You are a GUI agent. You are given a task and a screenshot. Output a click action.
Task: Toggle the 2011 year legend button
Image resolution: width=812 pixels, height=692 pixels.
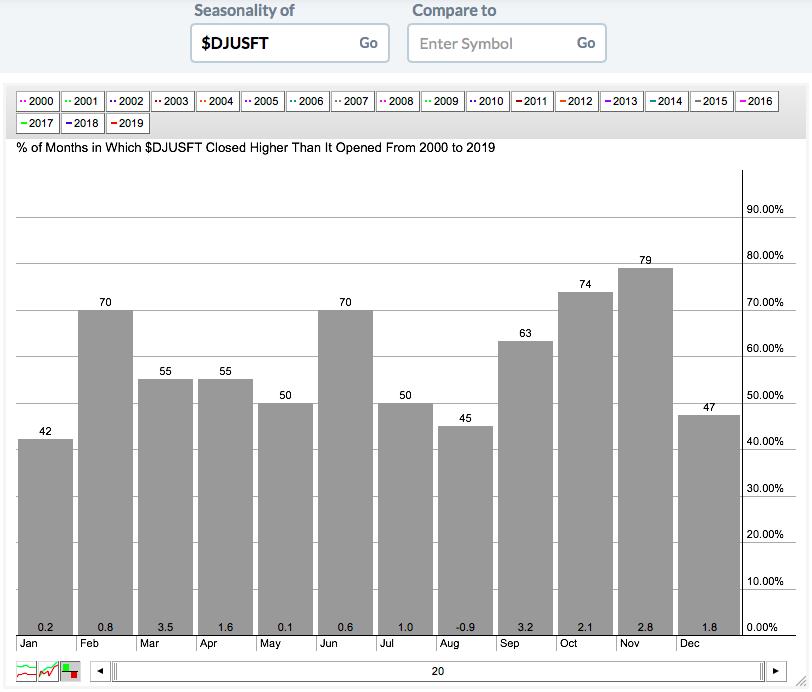pyautogui.click(x=532, y=101)
